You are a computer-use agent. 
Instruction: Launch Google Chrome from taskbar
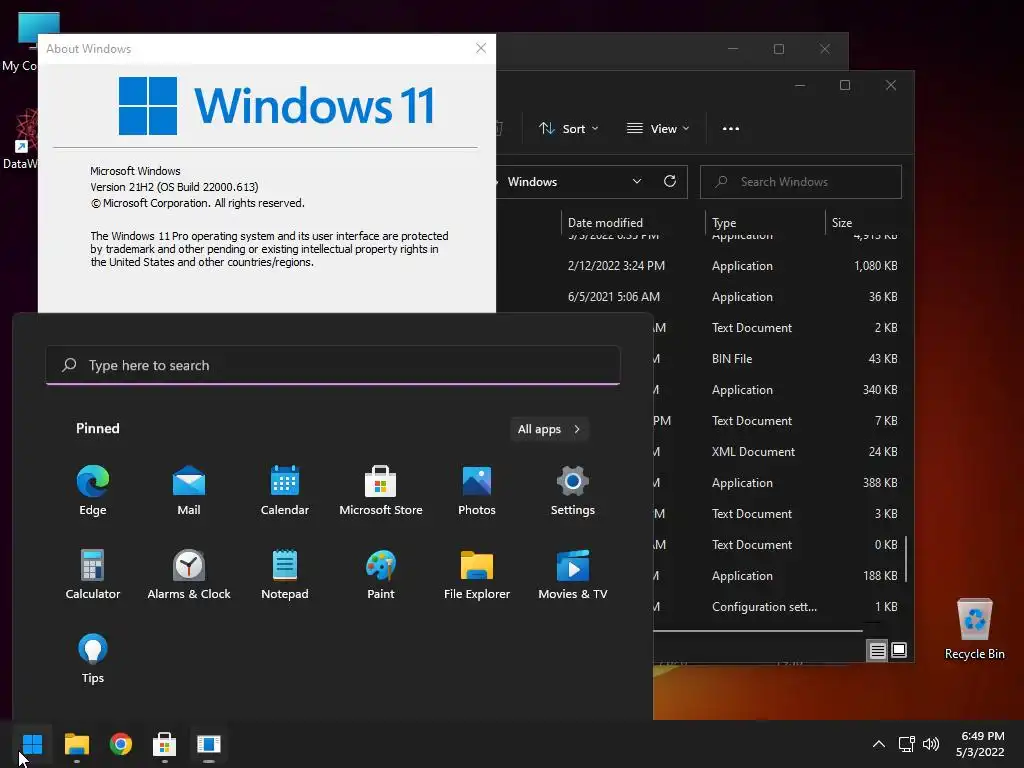coord(120,744)
